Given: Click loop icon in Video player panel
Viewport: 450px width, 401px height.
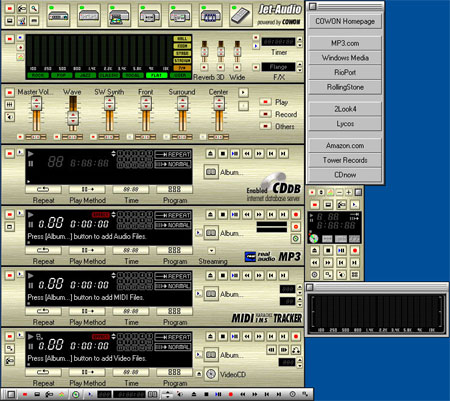Looking at the screenshot, I should point(295,350).
